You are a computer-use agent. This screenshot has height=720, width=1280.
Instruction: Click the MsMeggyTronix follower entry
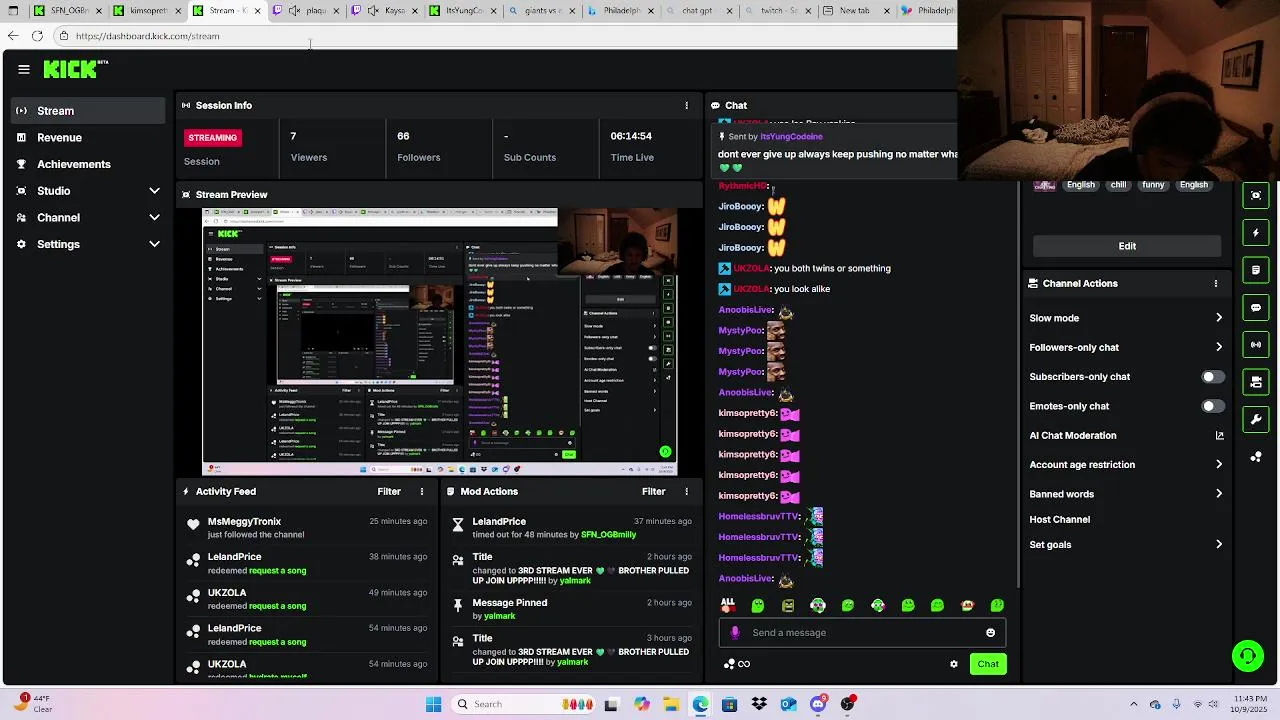308,528
